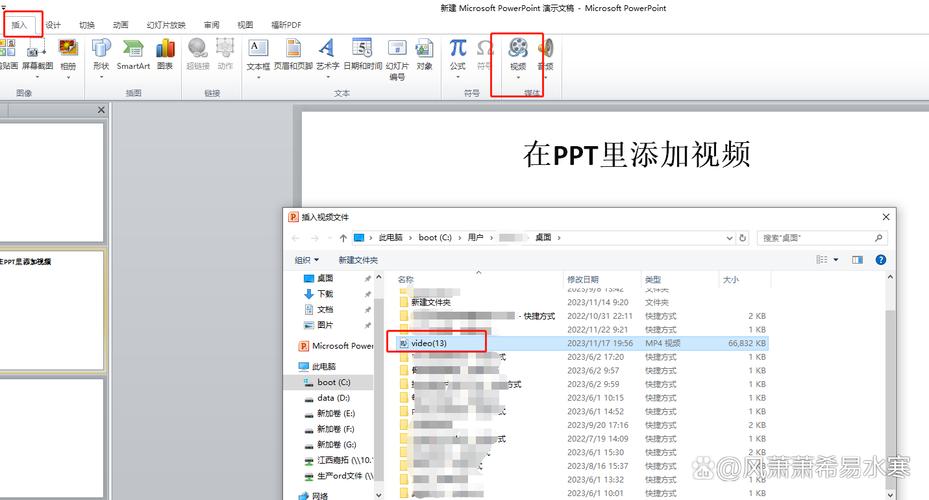Insert 日期和时间 date and time

point(363,54)
